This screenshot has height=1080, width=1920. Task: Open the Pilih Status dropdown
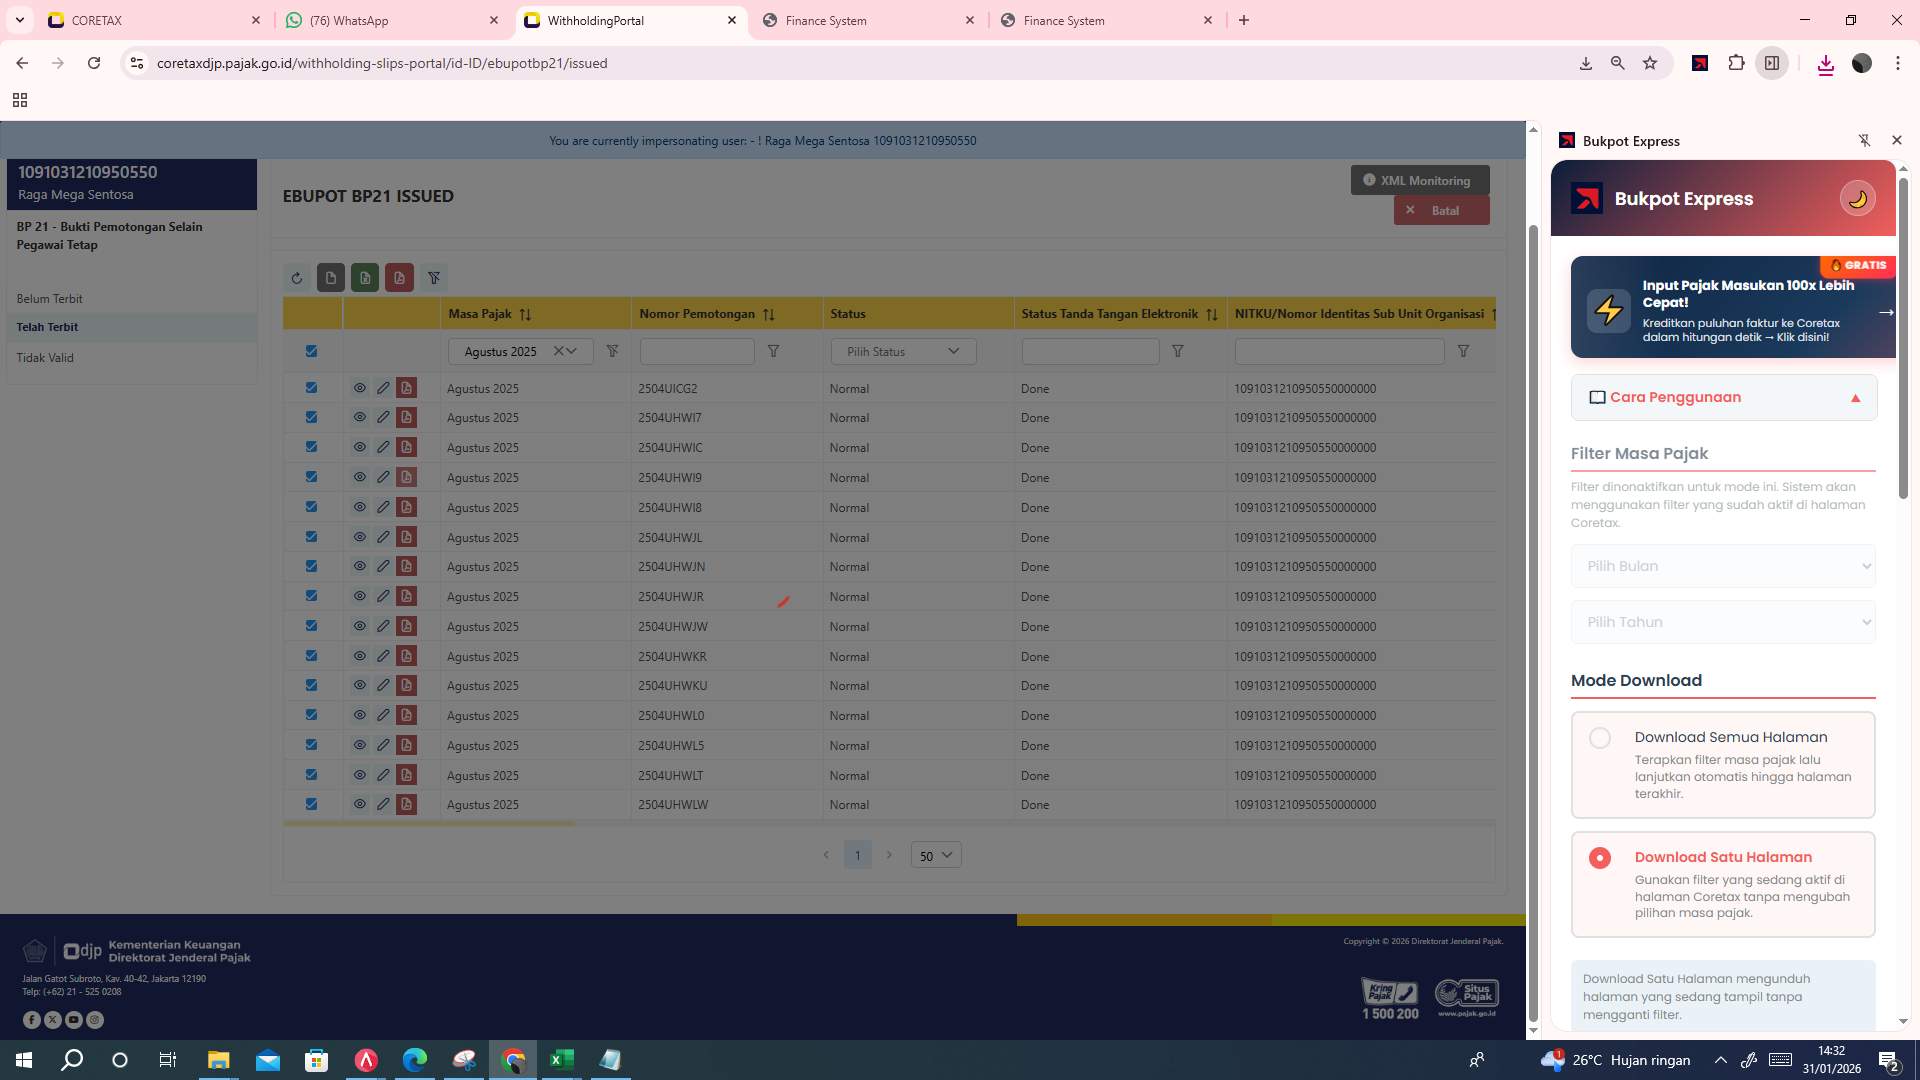[x=902, y=351]
